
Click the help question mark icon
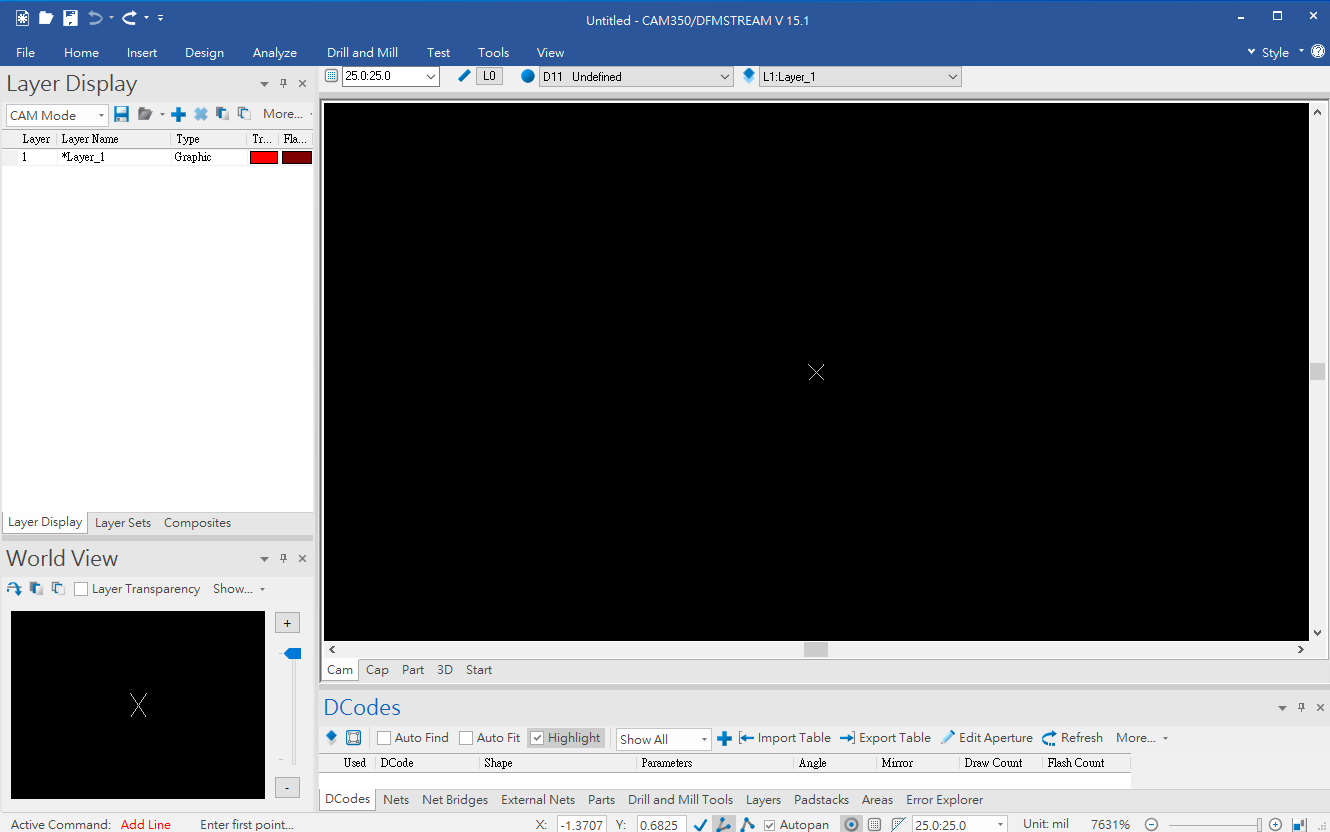pos(1317,52)
